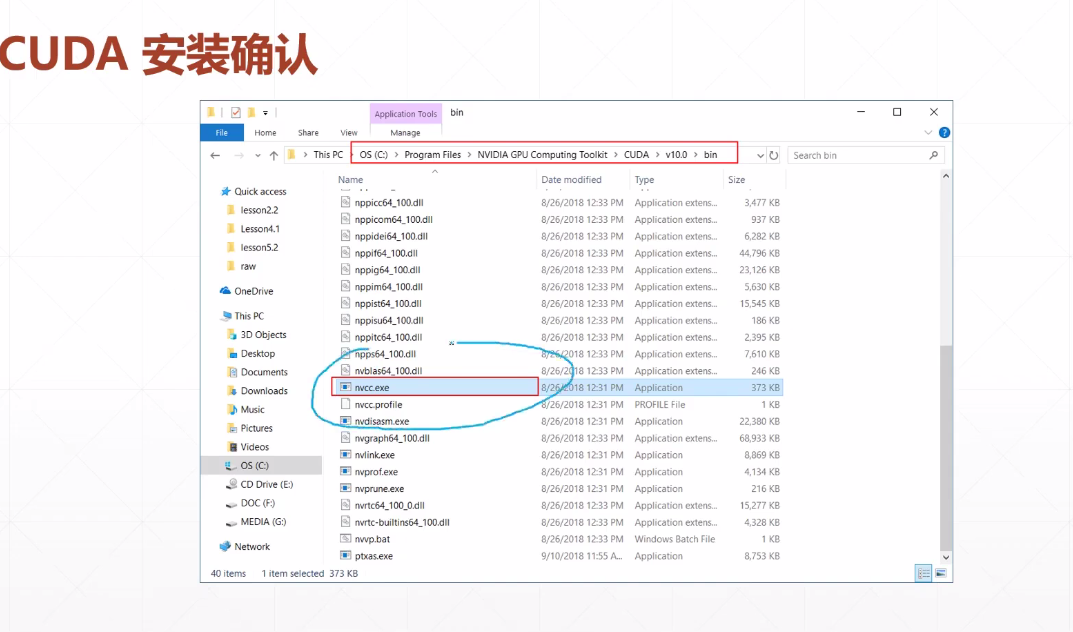The height and width of the screenshot is (632, 1073).
Task: Select nvlink.exe application icon
Action: coord(346,455)
